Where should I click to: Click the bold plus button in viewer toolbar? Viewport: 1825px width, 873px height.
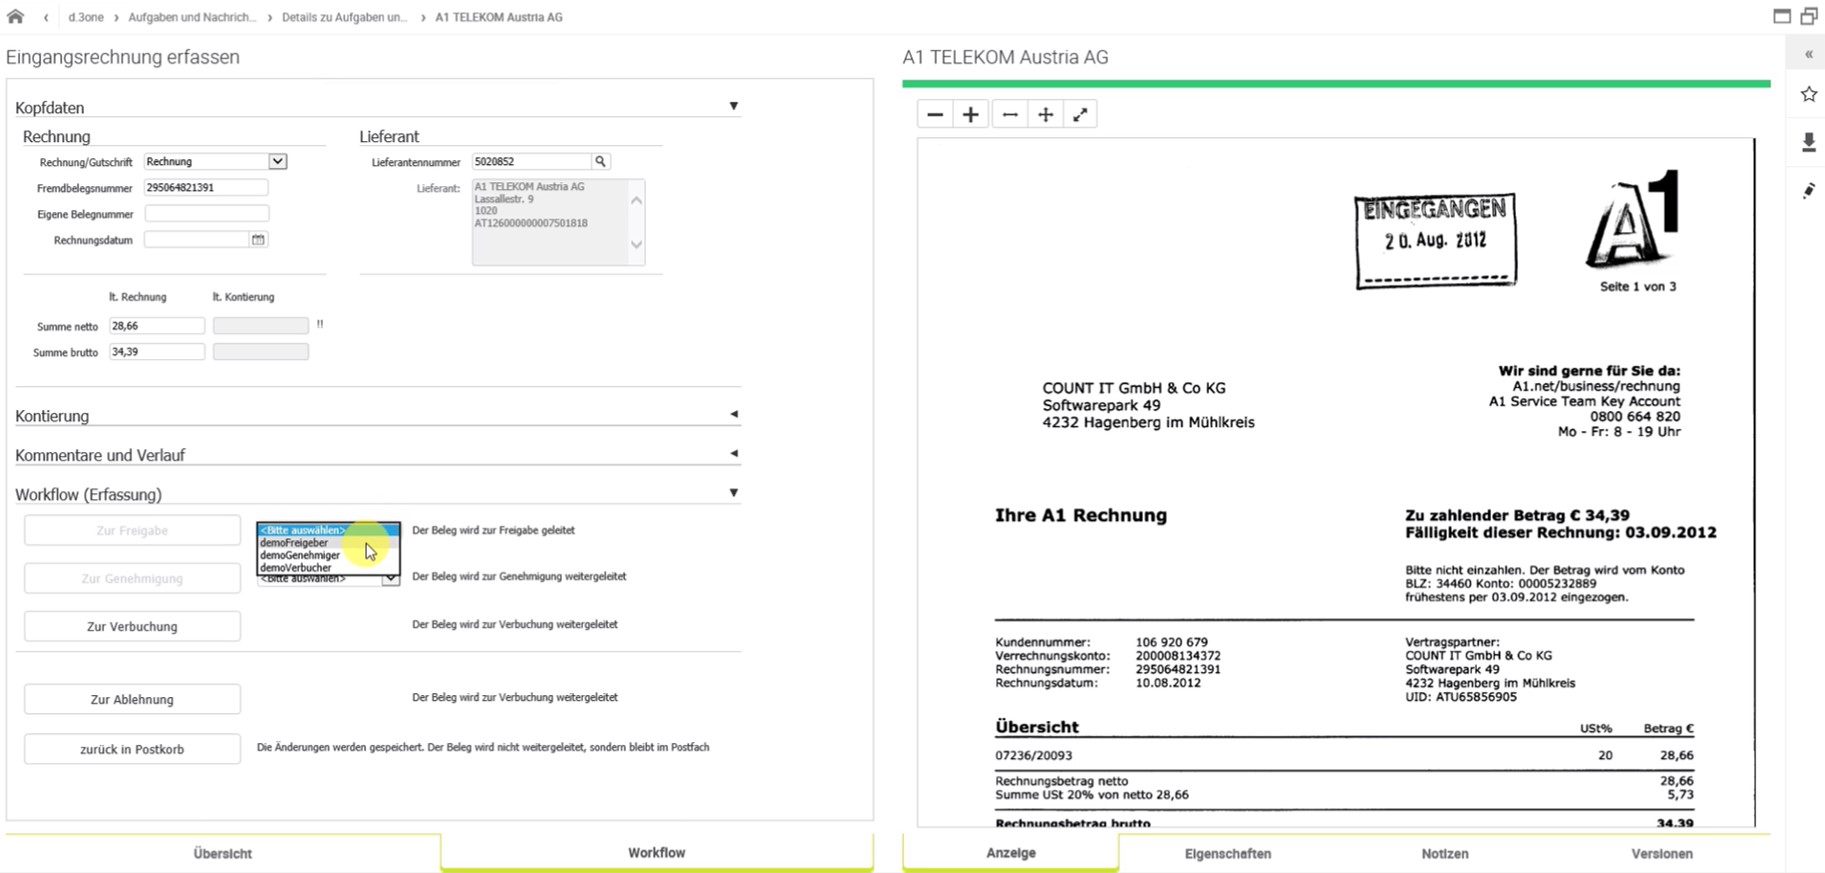click(x=970, y=115)
